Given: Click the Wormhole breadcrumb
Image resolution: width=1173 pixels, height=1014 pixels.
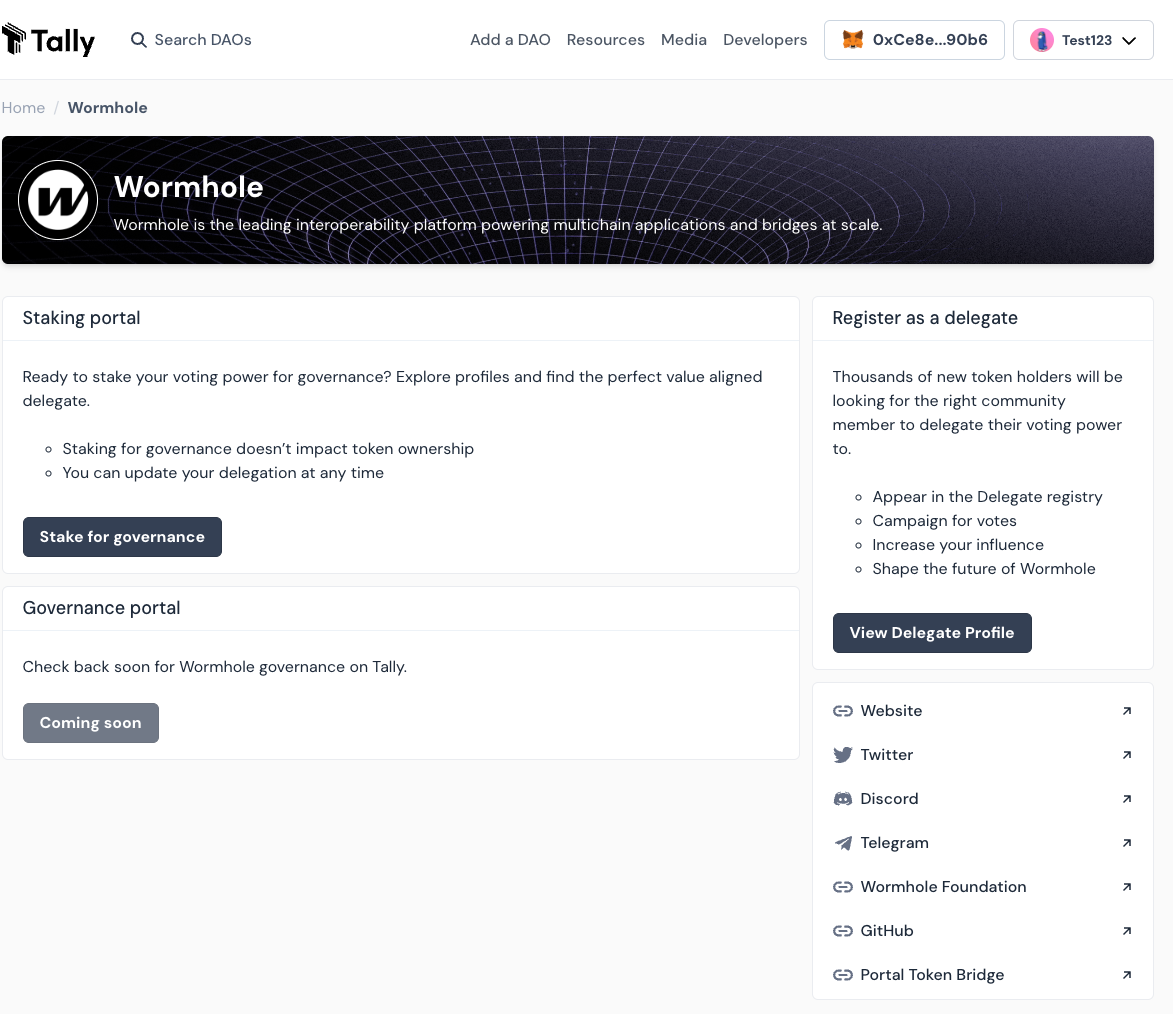Looking at the screenshot, I should (x=108, y=108).
